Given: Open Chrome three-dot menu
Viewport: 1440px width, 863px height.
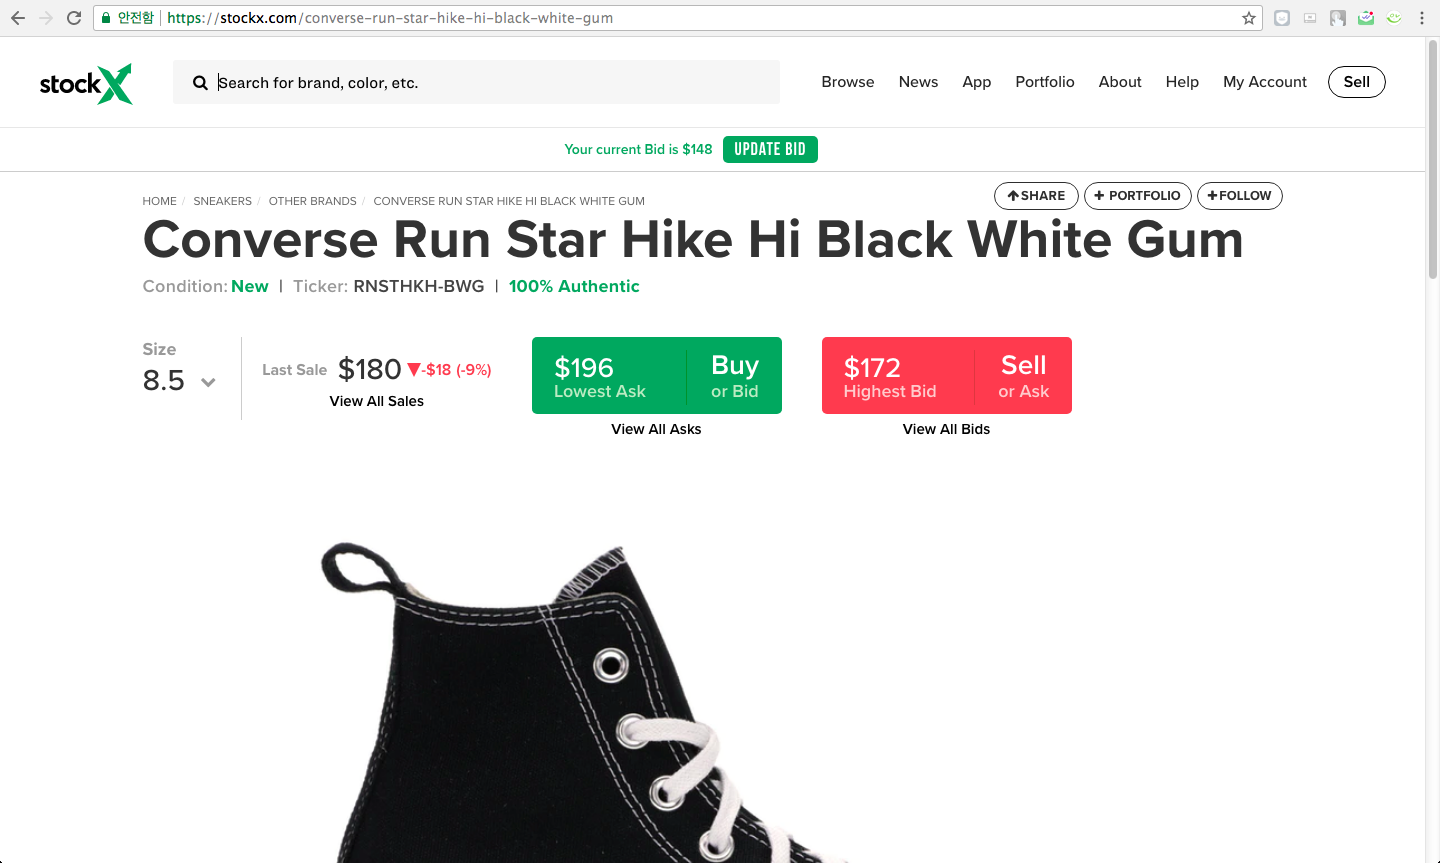Looking at the screenshot, I should click(x=1422, y=18).
